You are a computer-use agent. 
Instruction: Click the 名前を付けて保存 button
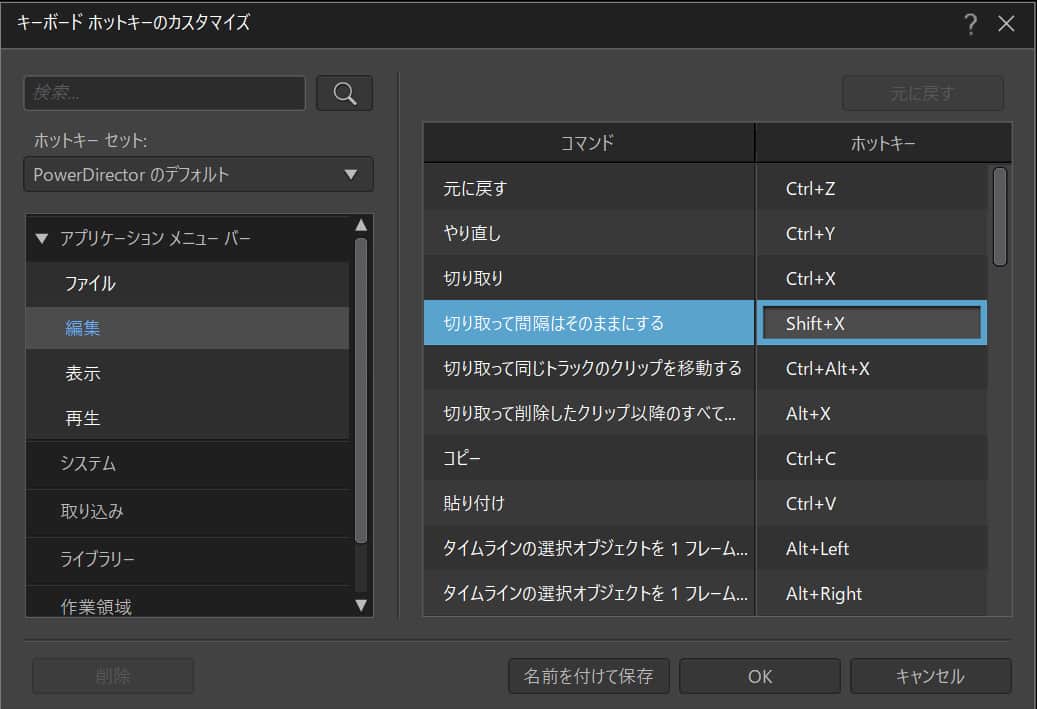pos(588,676)
